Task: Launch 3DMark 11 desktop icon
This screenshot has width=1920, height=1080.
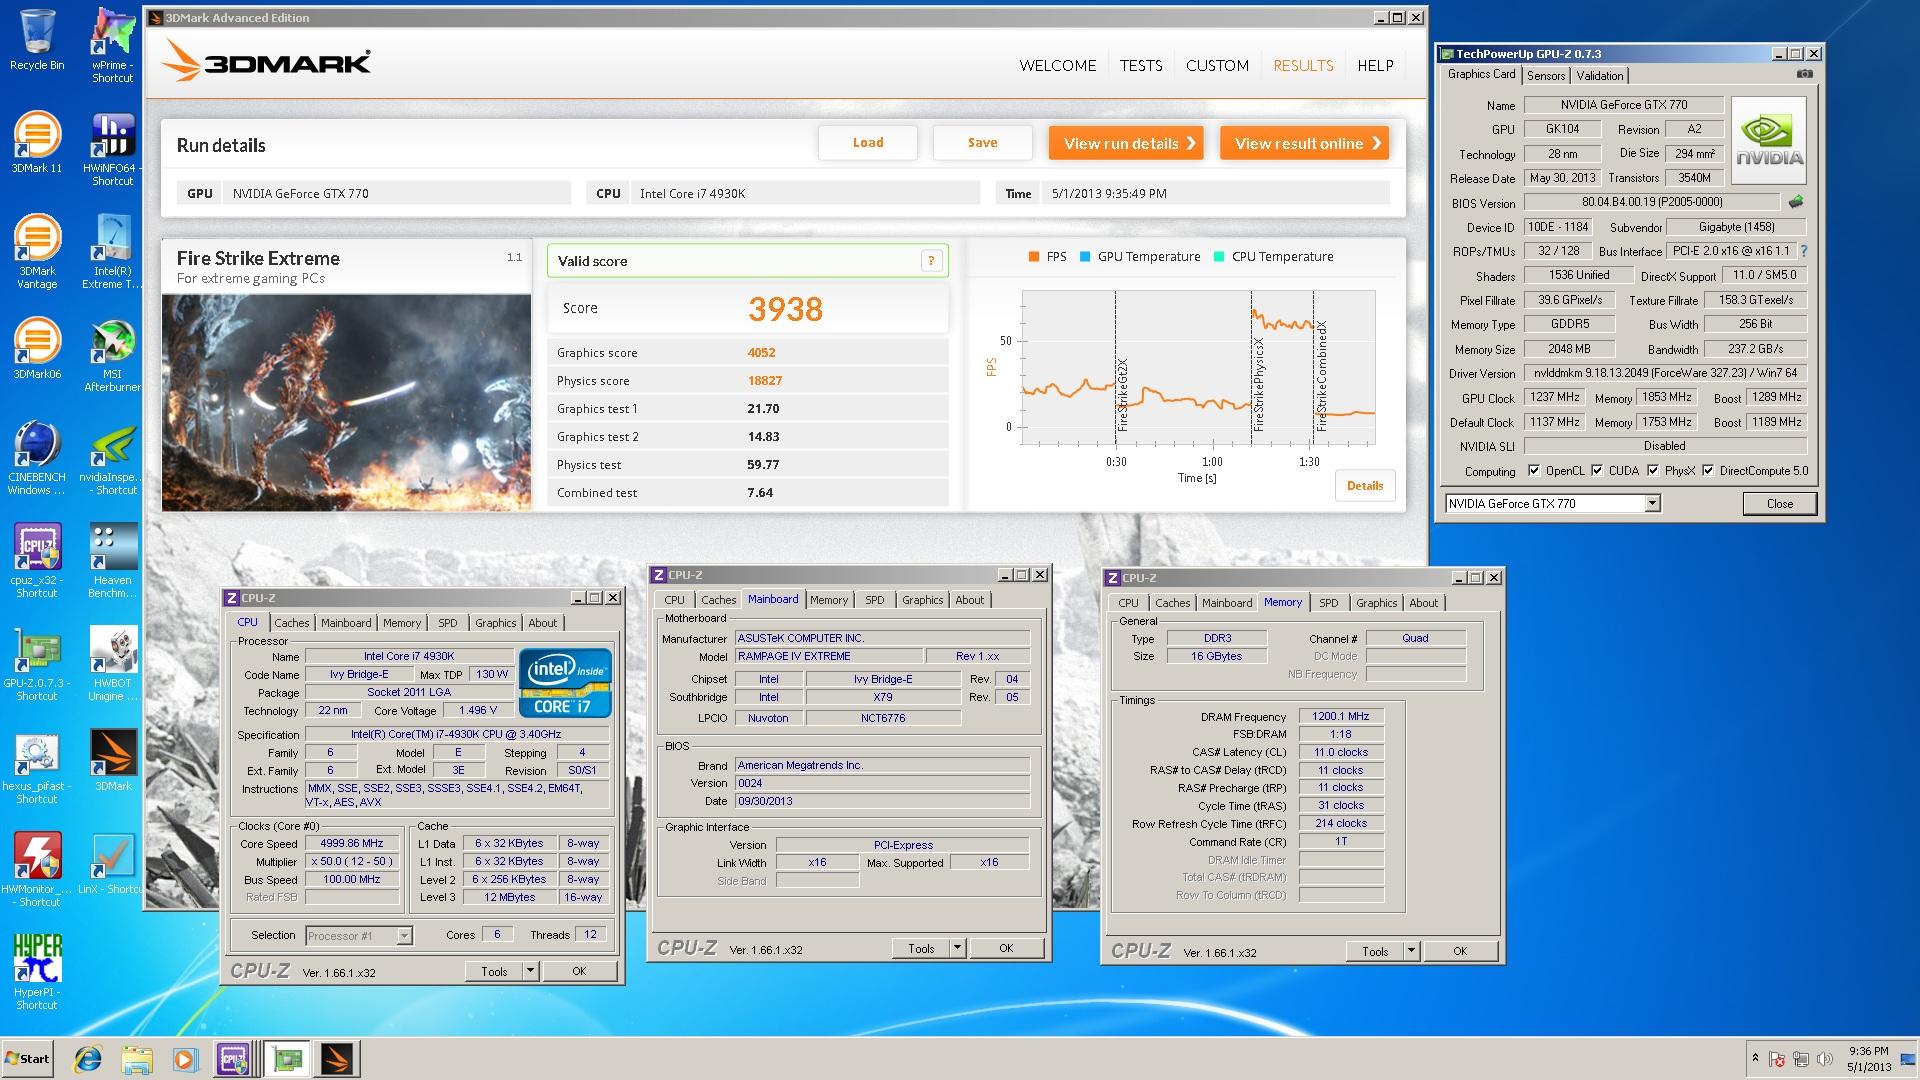Action: pyautogui.click(x=37, y=143)
